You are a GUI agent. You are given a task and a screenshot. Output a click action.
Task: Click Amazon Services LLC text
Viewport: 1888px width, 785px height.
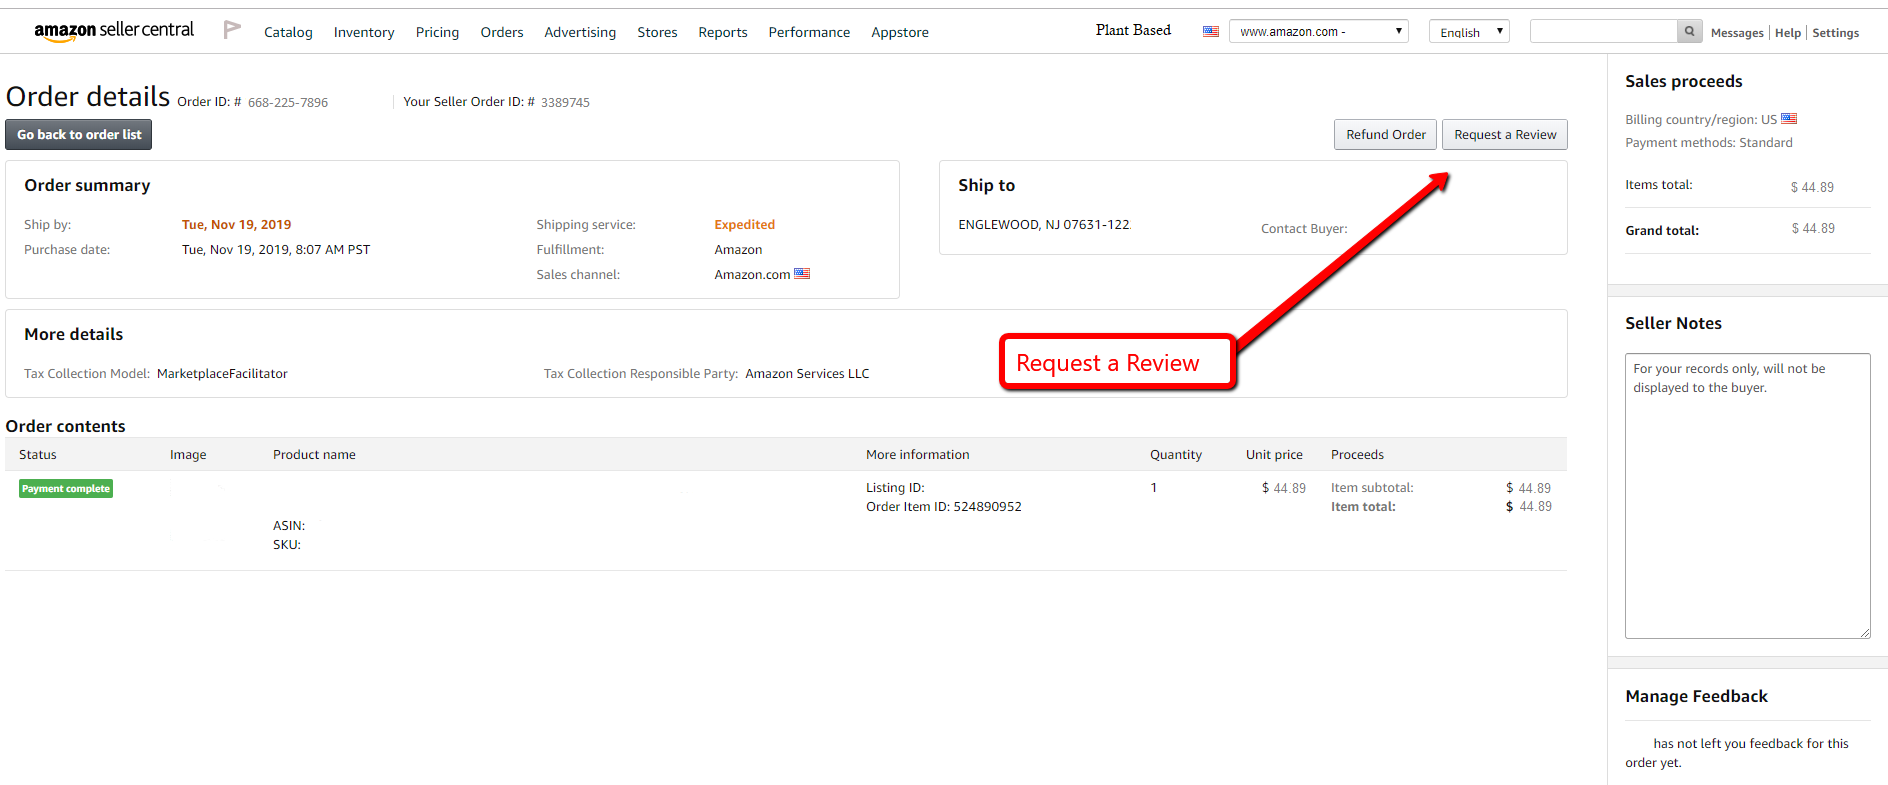point(807,374)
